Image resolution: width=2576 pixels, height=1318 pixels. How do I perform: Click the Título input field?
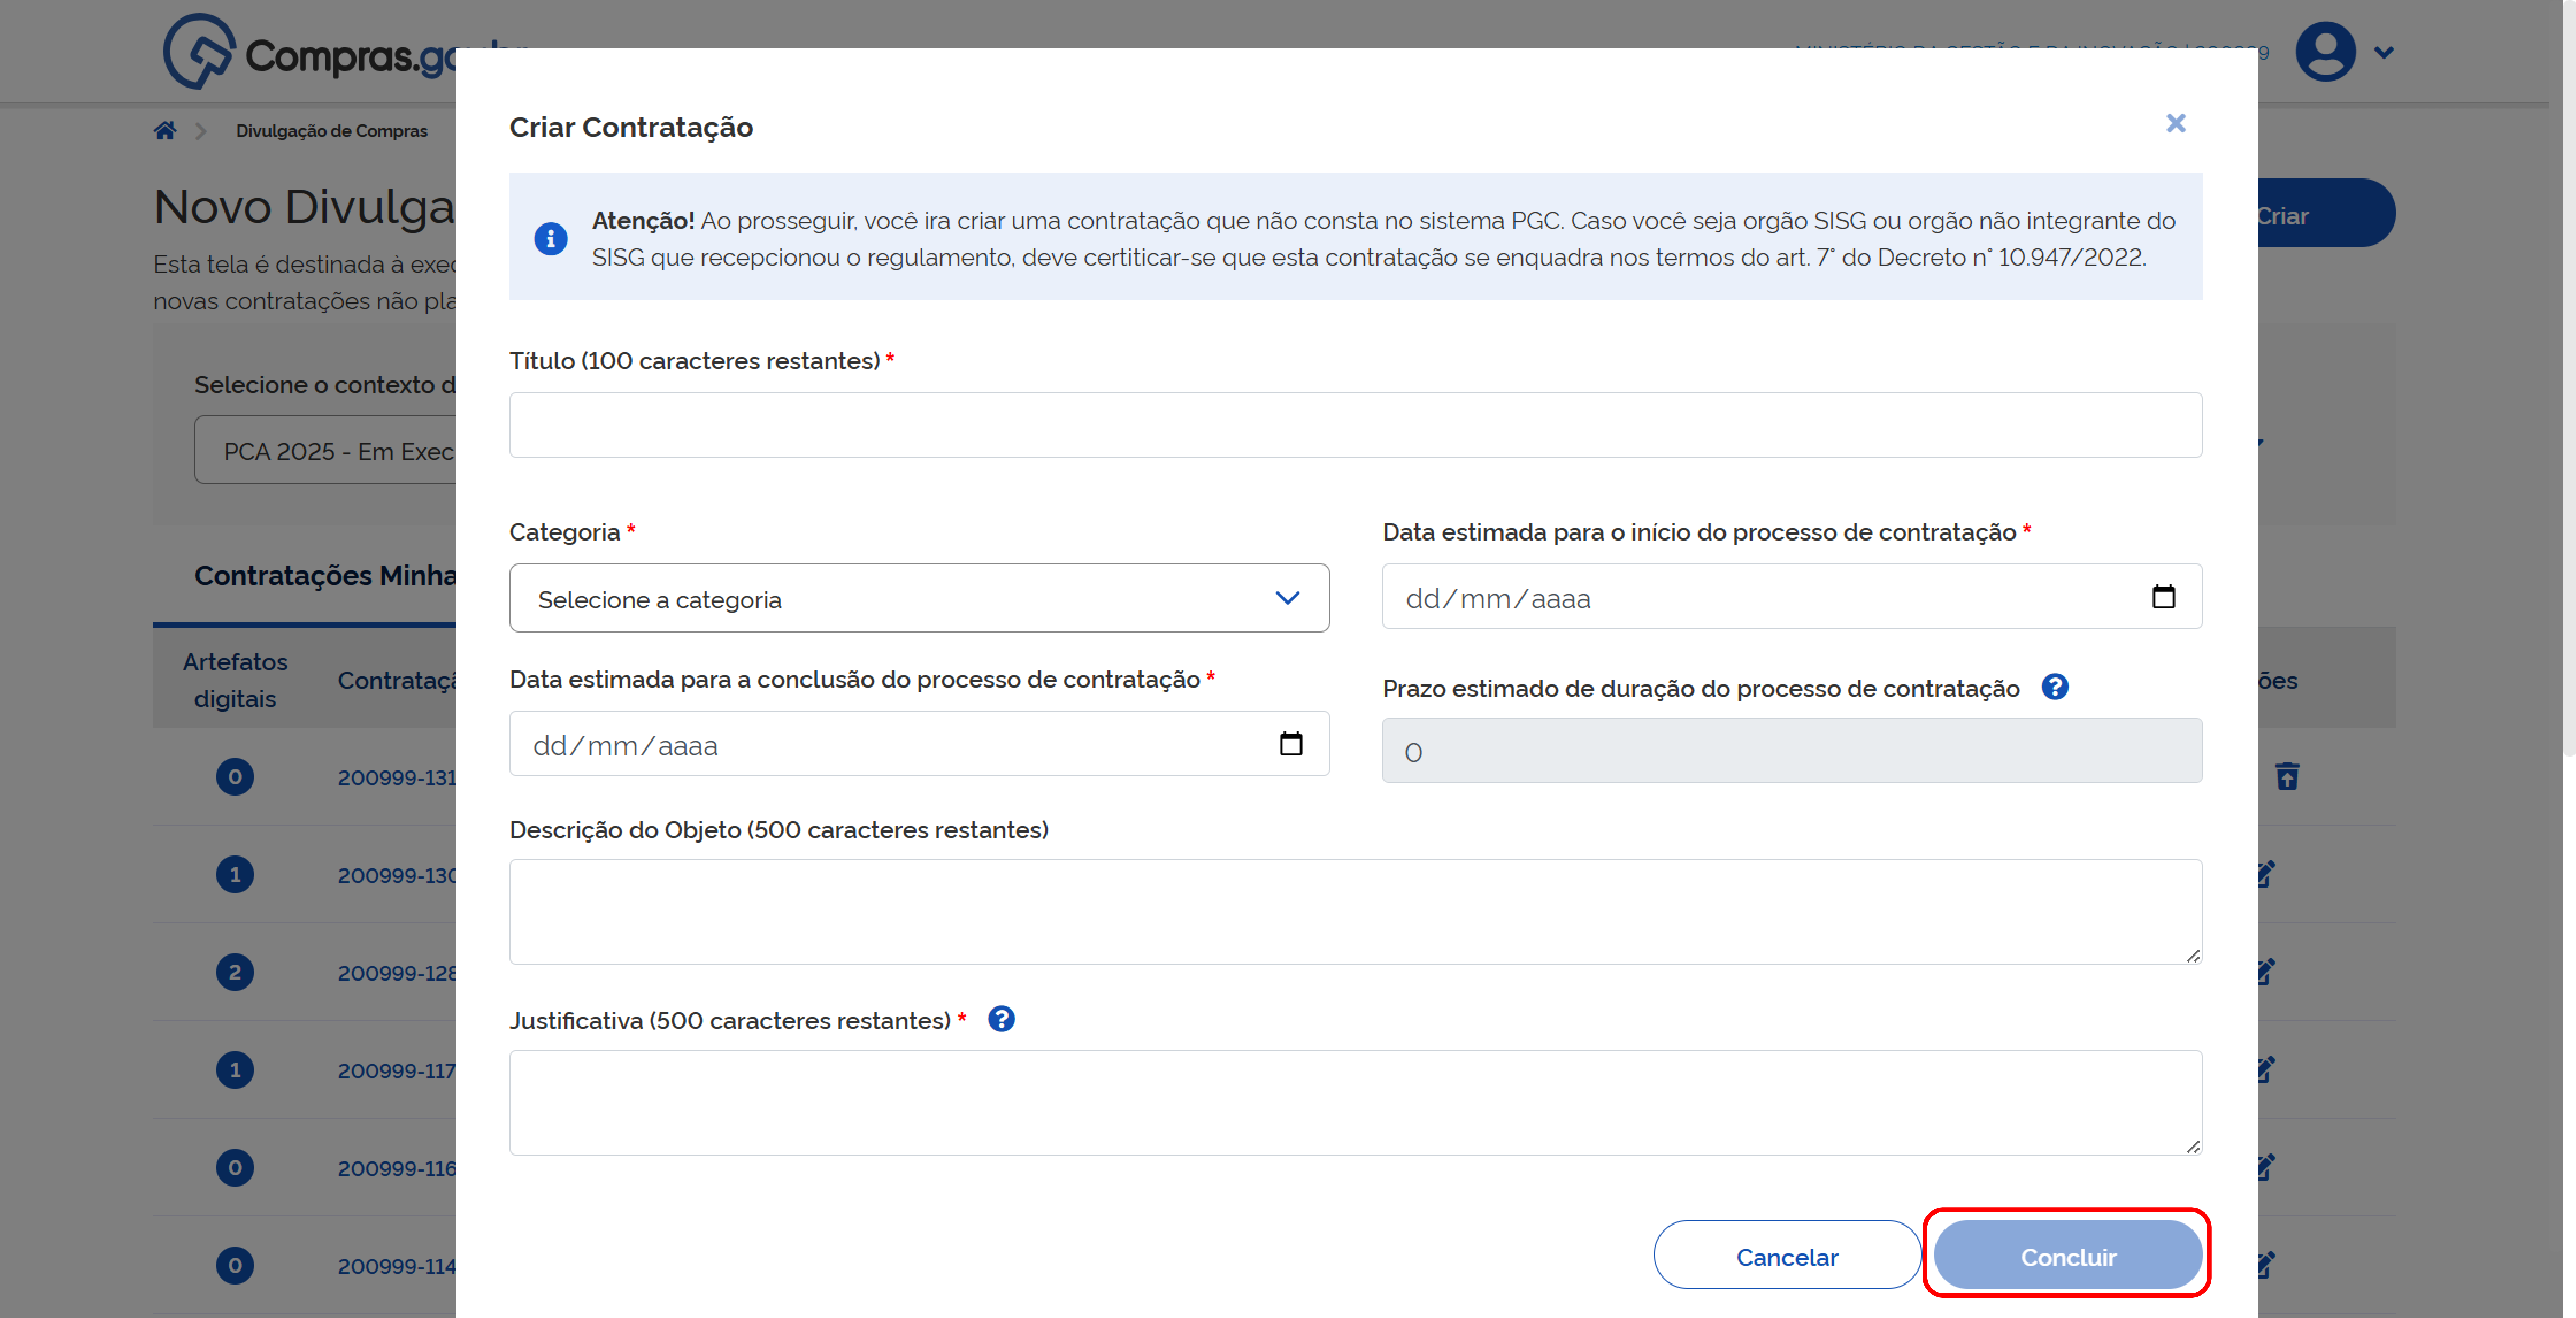1355,425
